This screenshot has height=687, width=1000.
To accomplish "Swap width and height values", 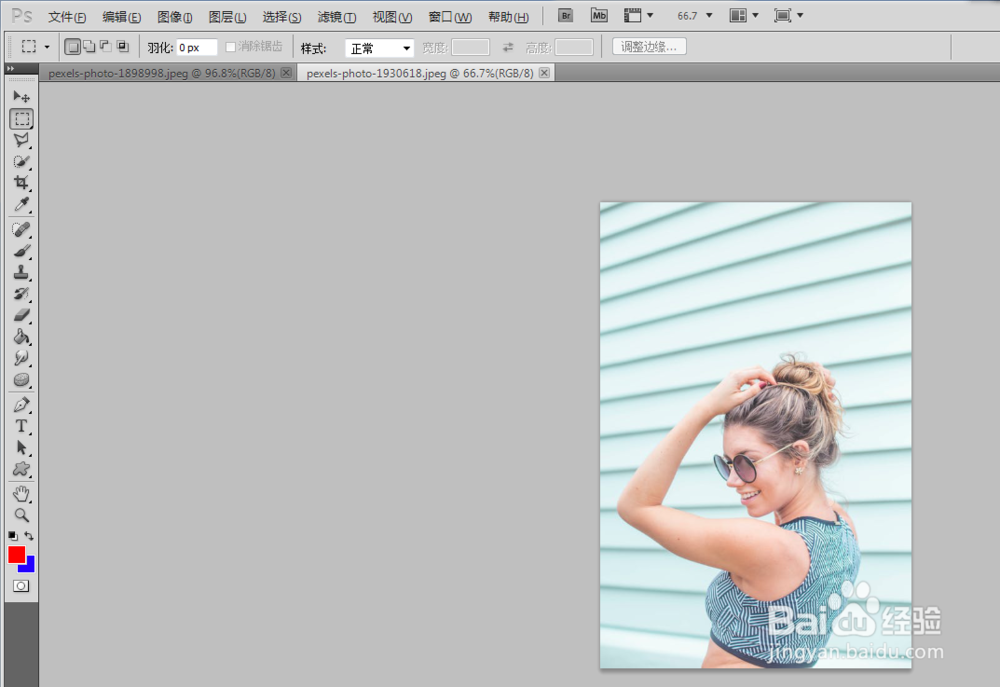I will tap(508, 47).
